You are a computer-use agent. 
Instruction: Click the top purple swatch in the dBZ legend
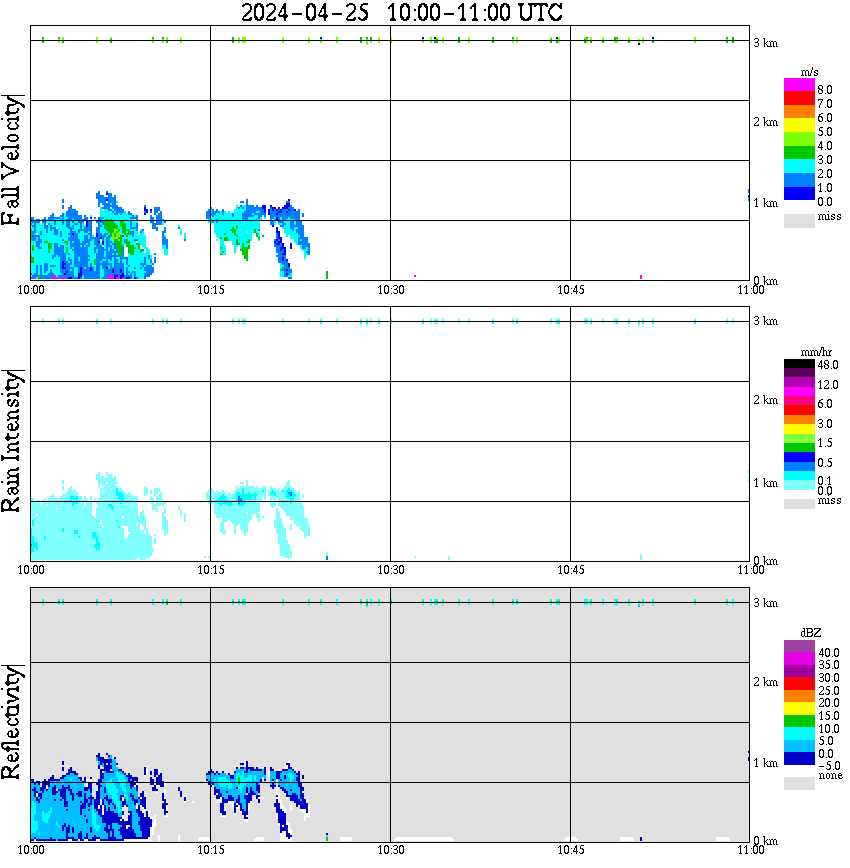(799, 647)
